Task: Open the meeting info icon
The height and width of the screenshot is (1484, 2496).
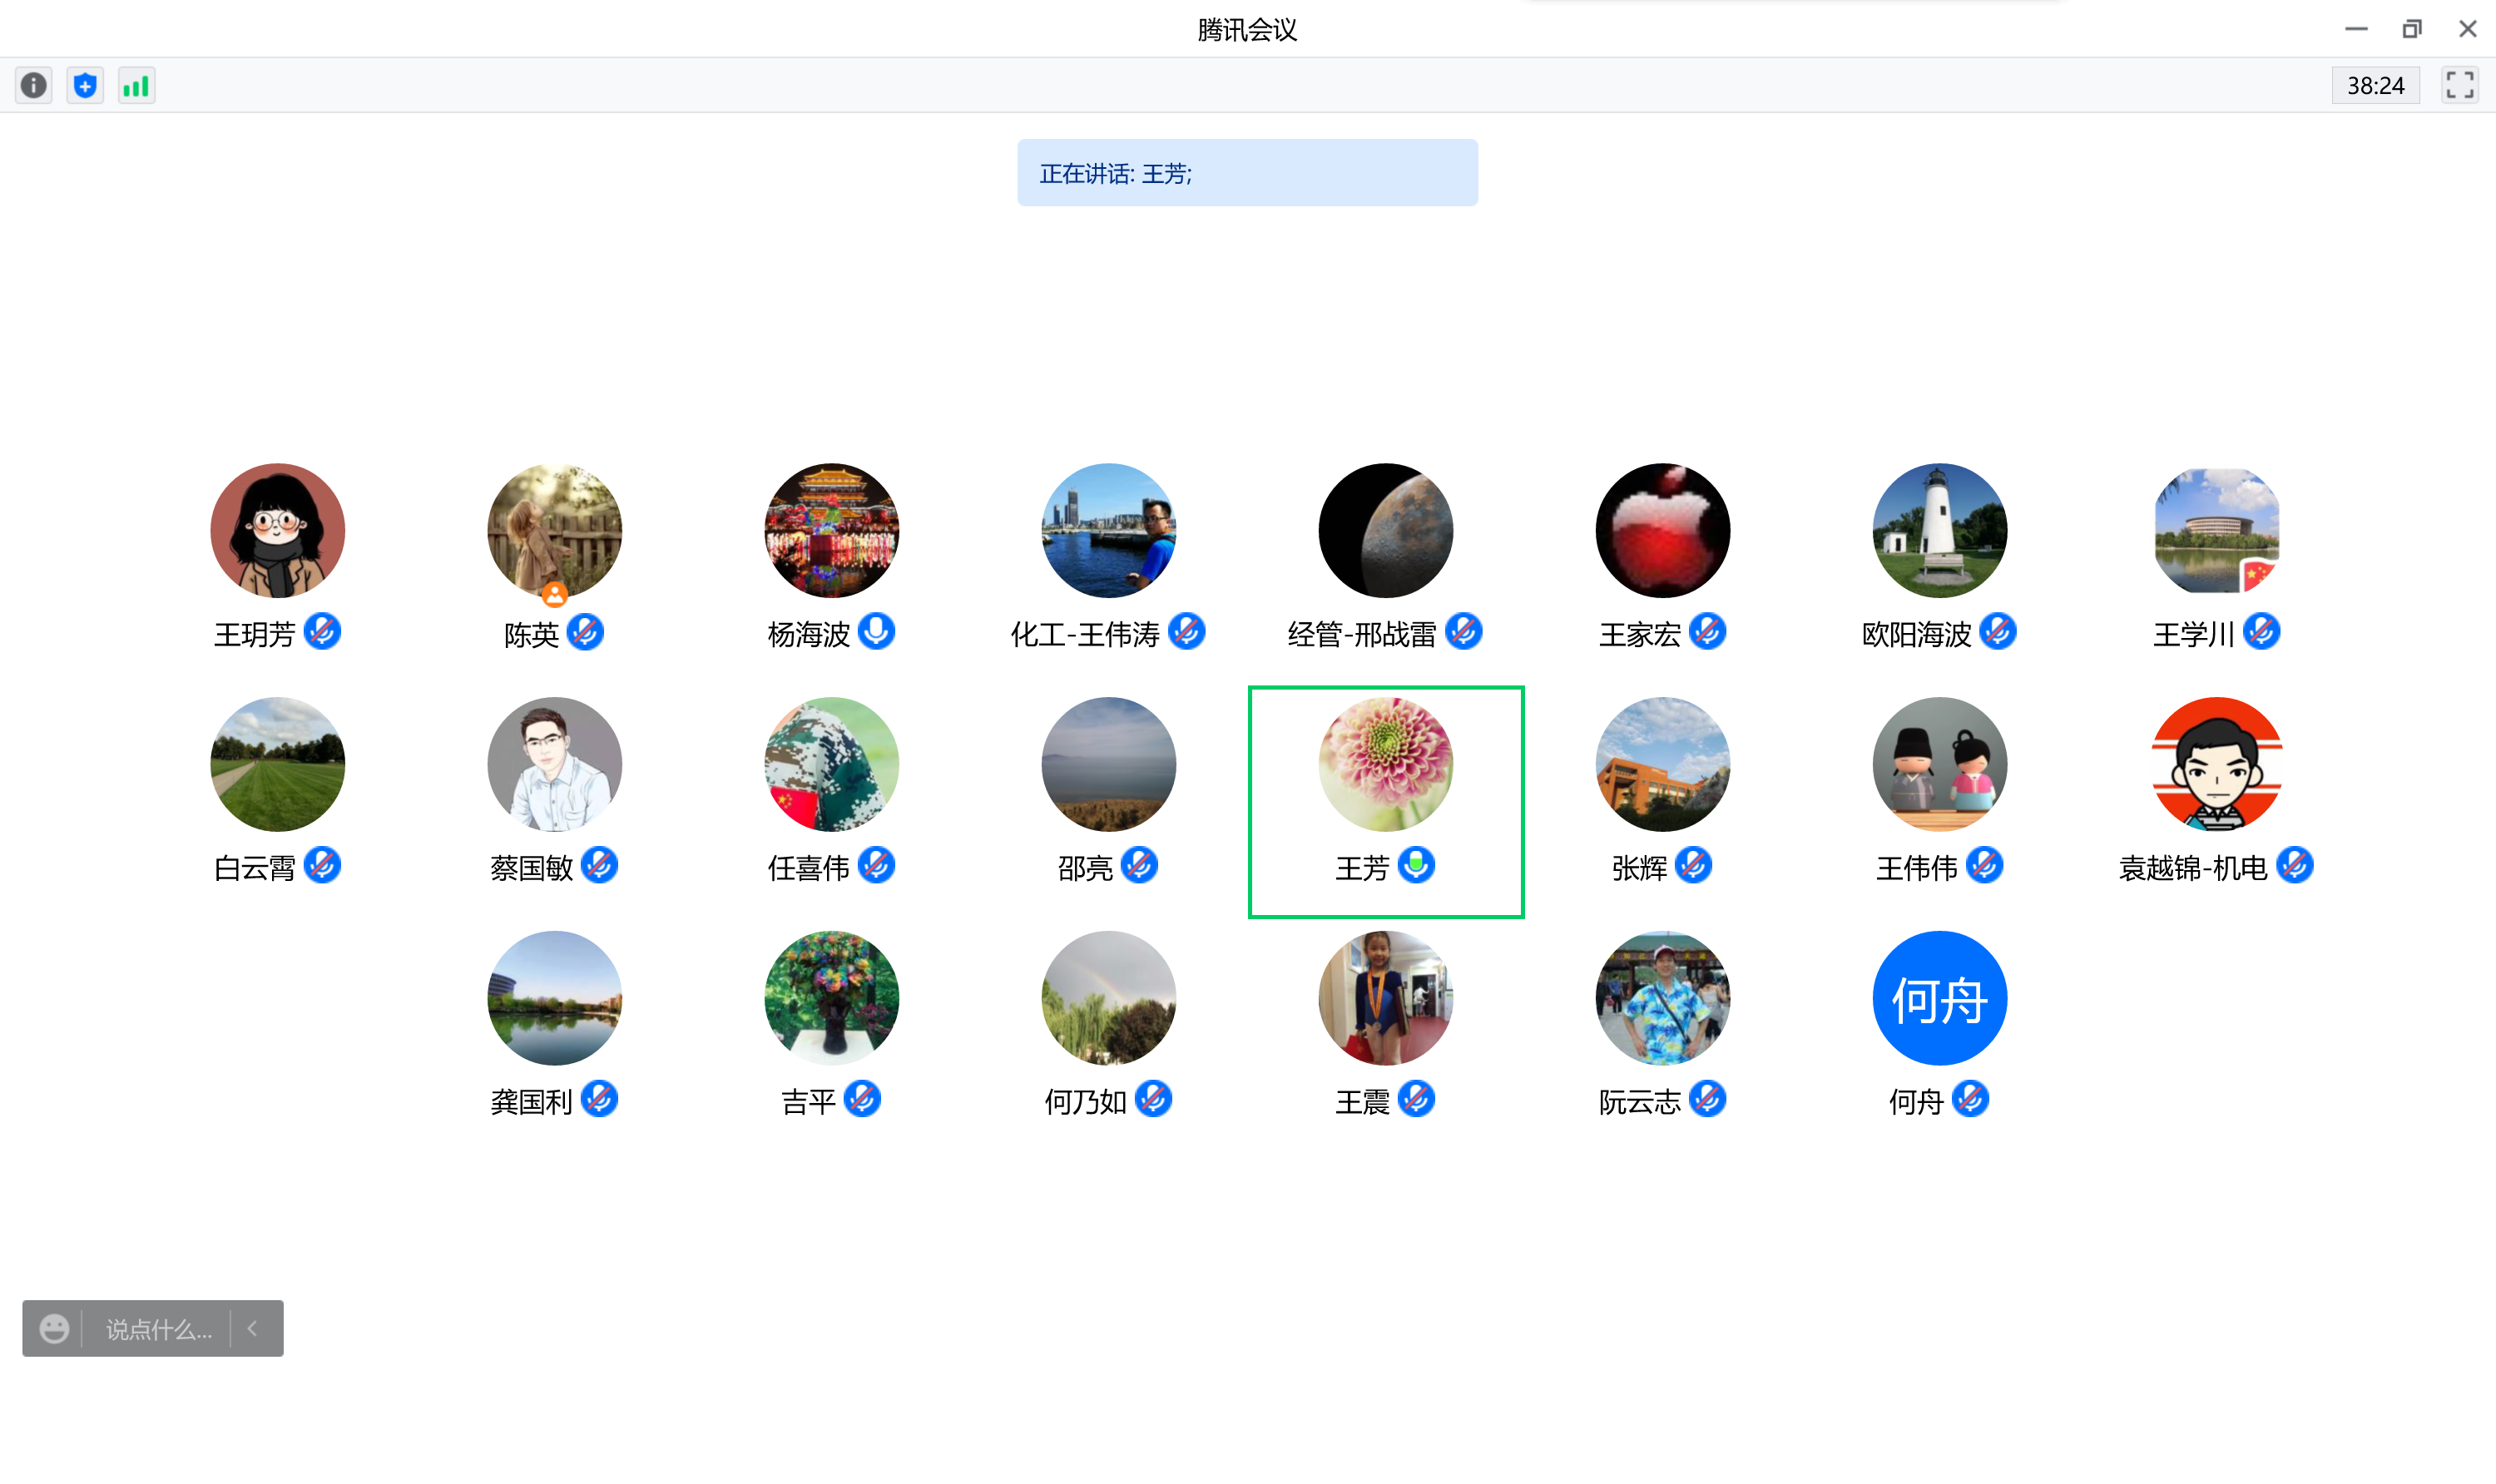Action: click(34, 86)
